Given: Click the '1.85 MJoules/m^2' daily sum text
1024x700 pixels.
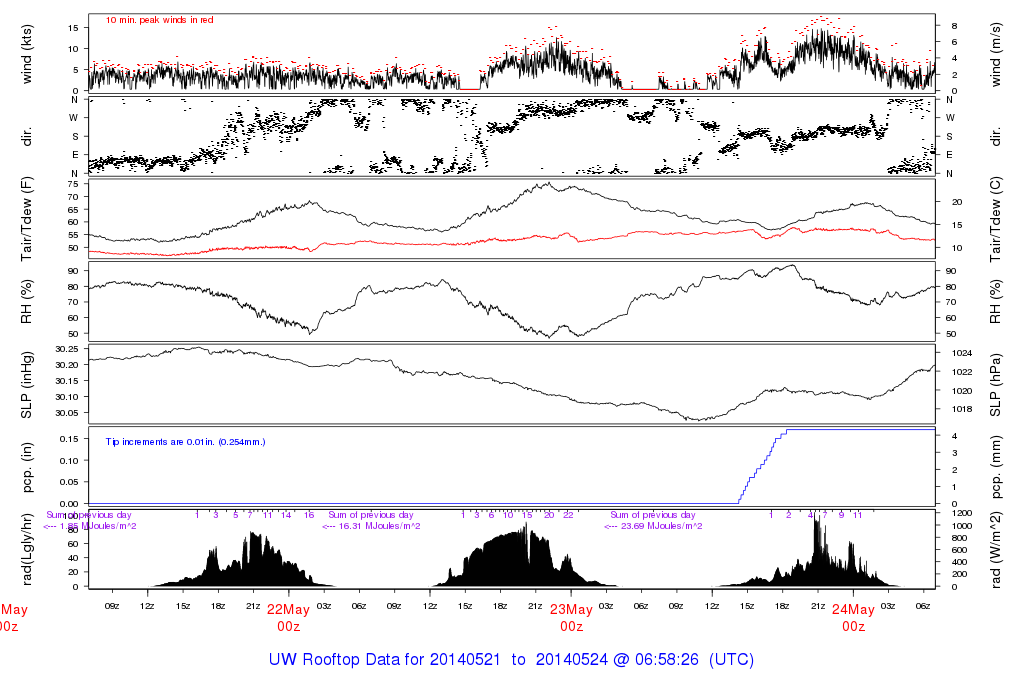Looking at the screenshot, I should point(98,526).
